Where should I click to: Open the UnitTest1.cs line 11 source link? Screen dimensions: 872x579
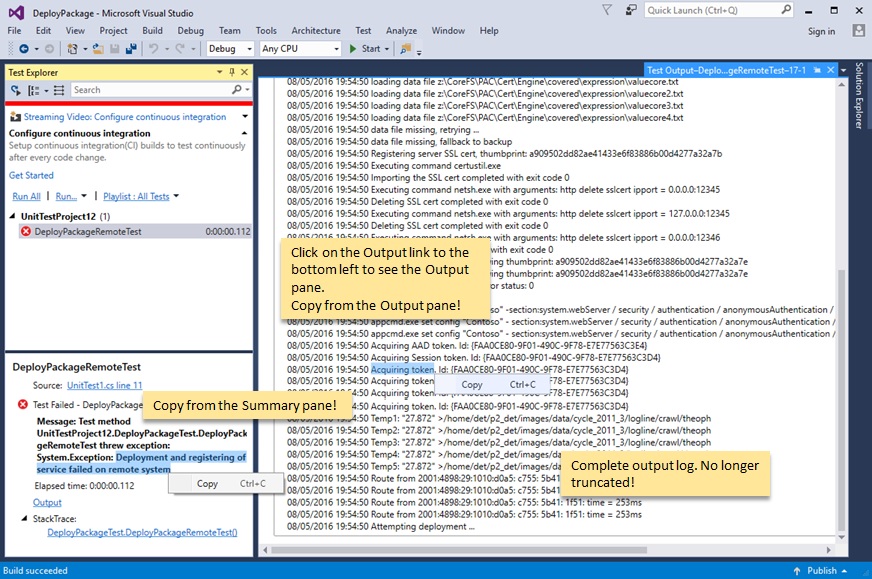(105, 385)
